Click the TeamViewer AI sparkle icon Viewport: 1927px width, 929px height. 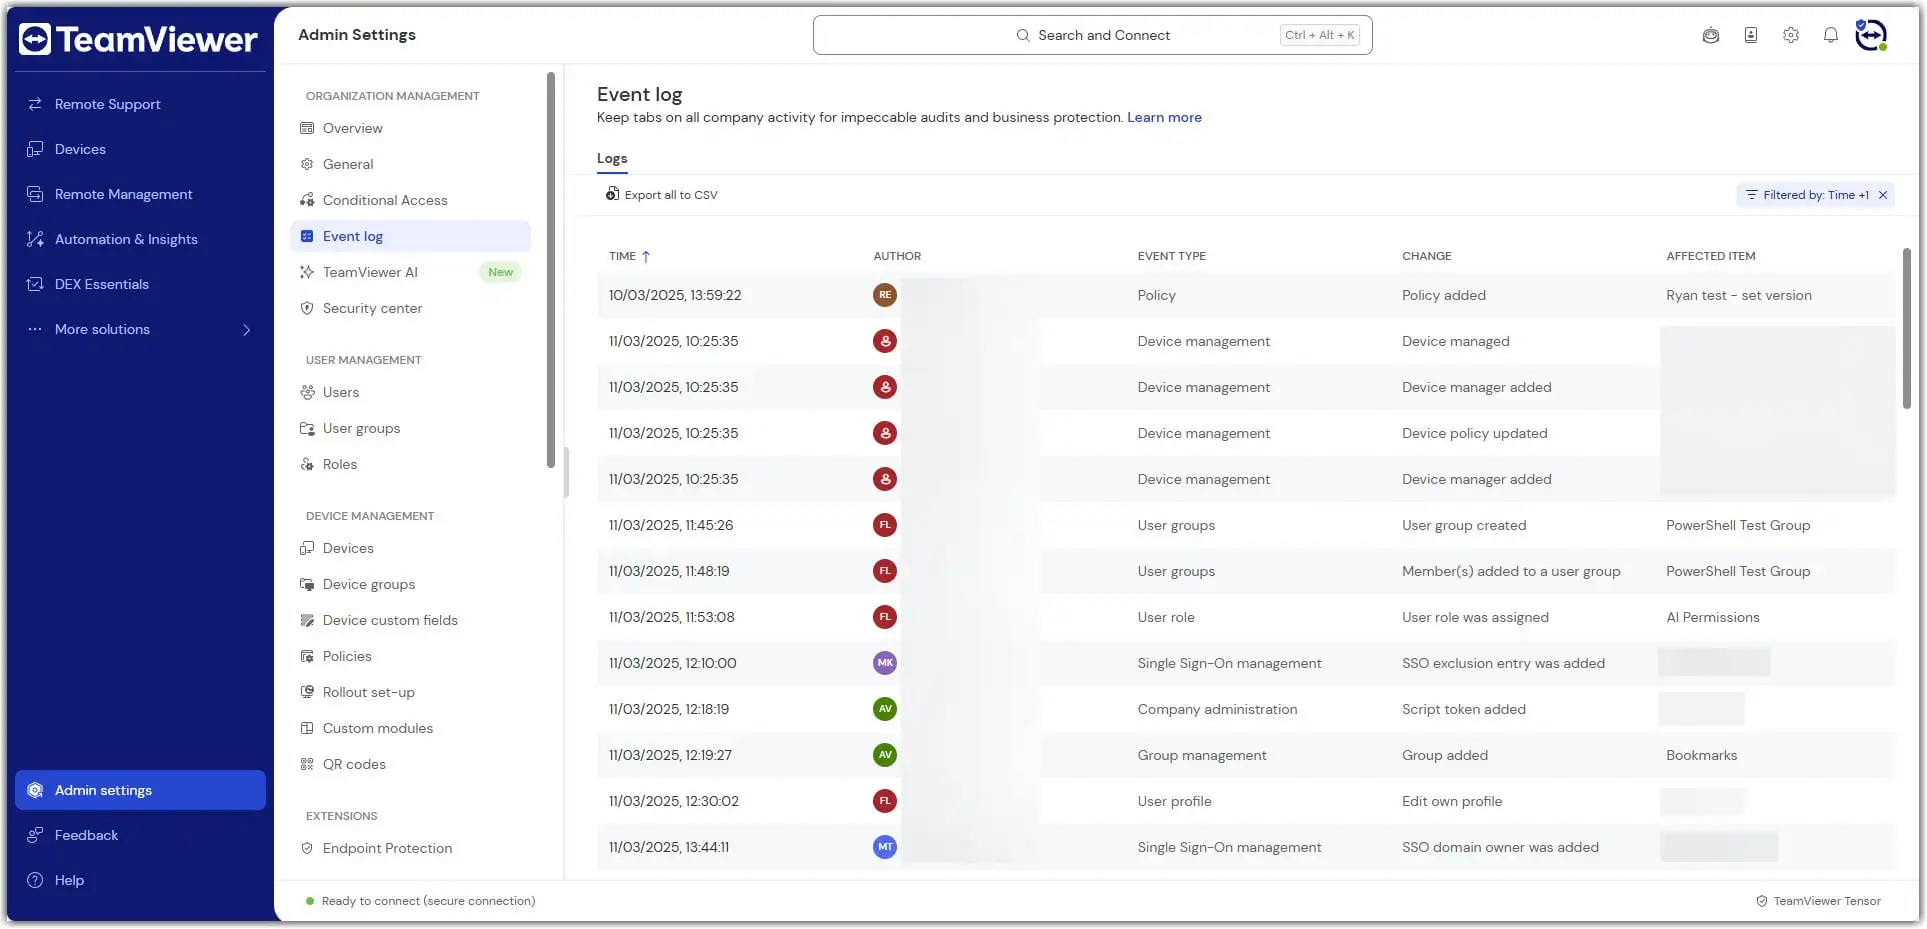[x=307, y=272]
